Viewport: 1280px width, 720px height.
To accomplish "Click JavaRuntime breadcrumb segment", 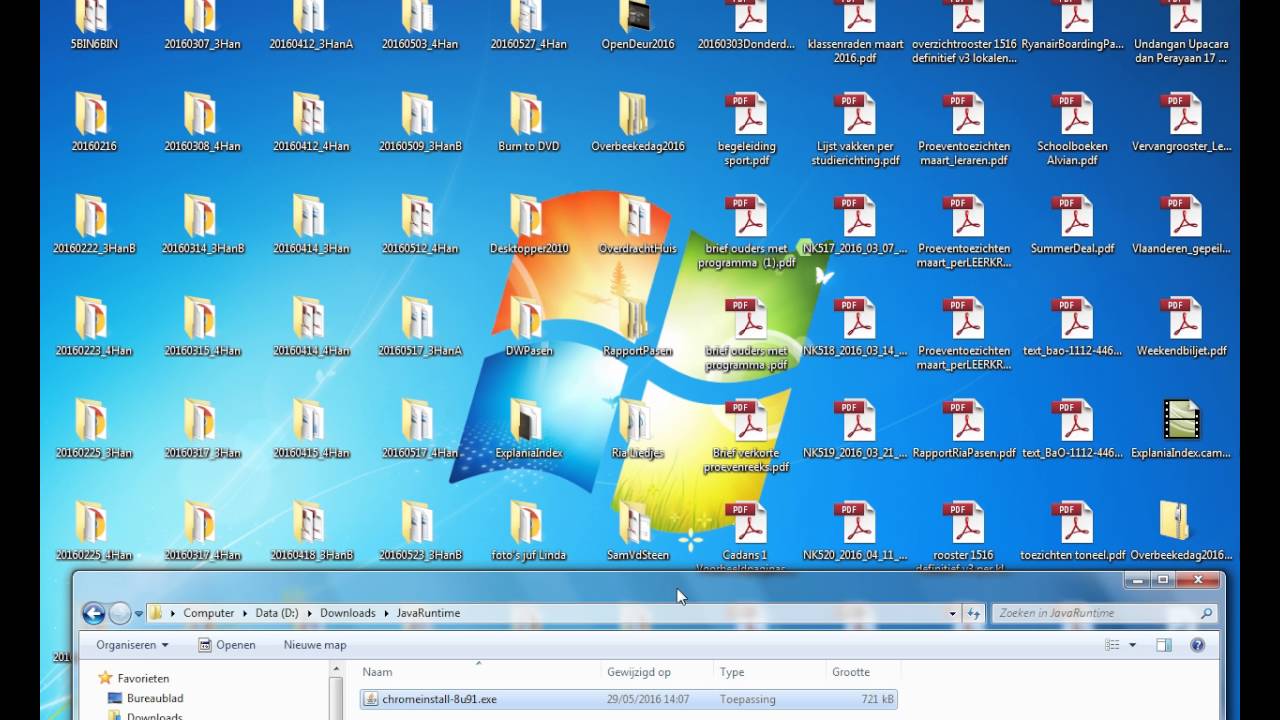I will click(428, 613).
